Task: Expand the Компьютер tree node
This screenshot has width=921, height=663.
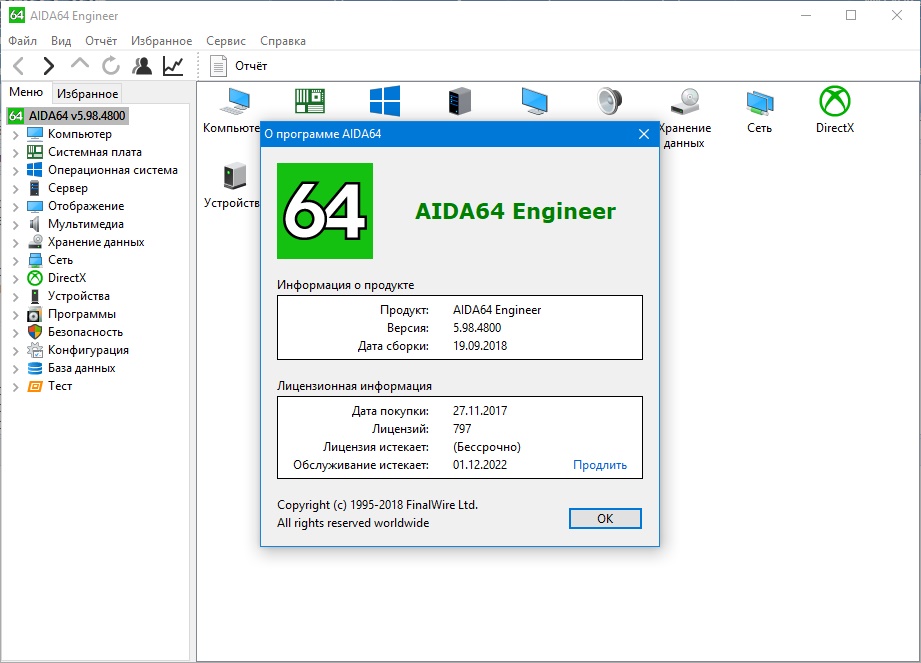Action: tap(15, 134)
